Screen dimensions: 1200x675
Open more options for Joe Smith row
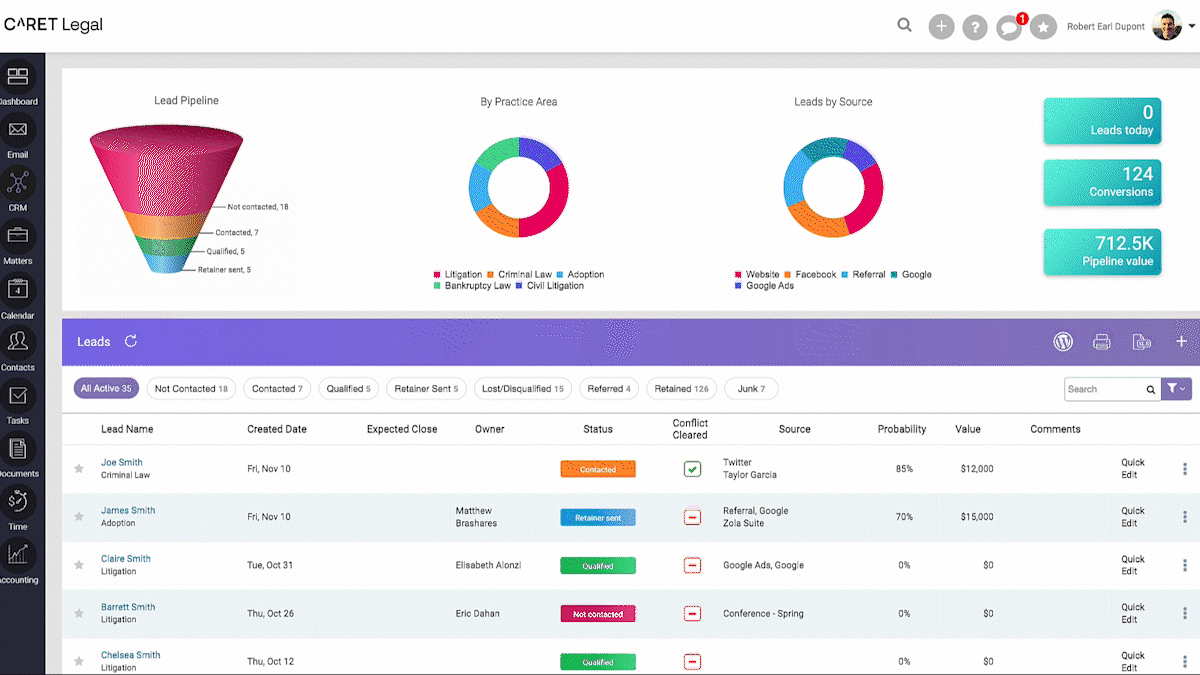coord(1184,469)
